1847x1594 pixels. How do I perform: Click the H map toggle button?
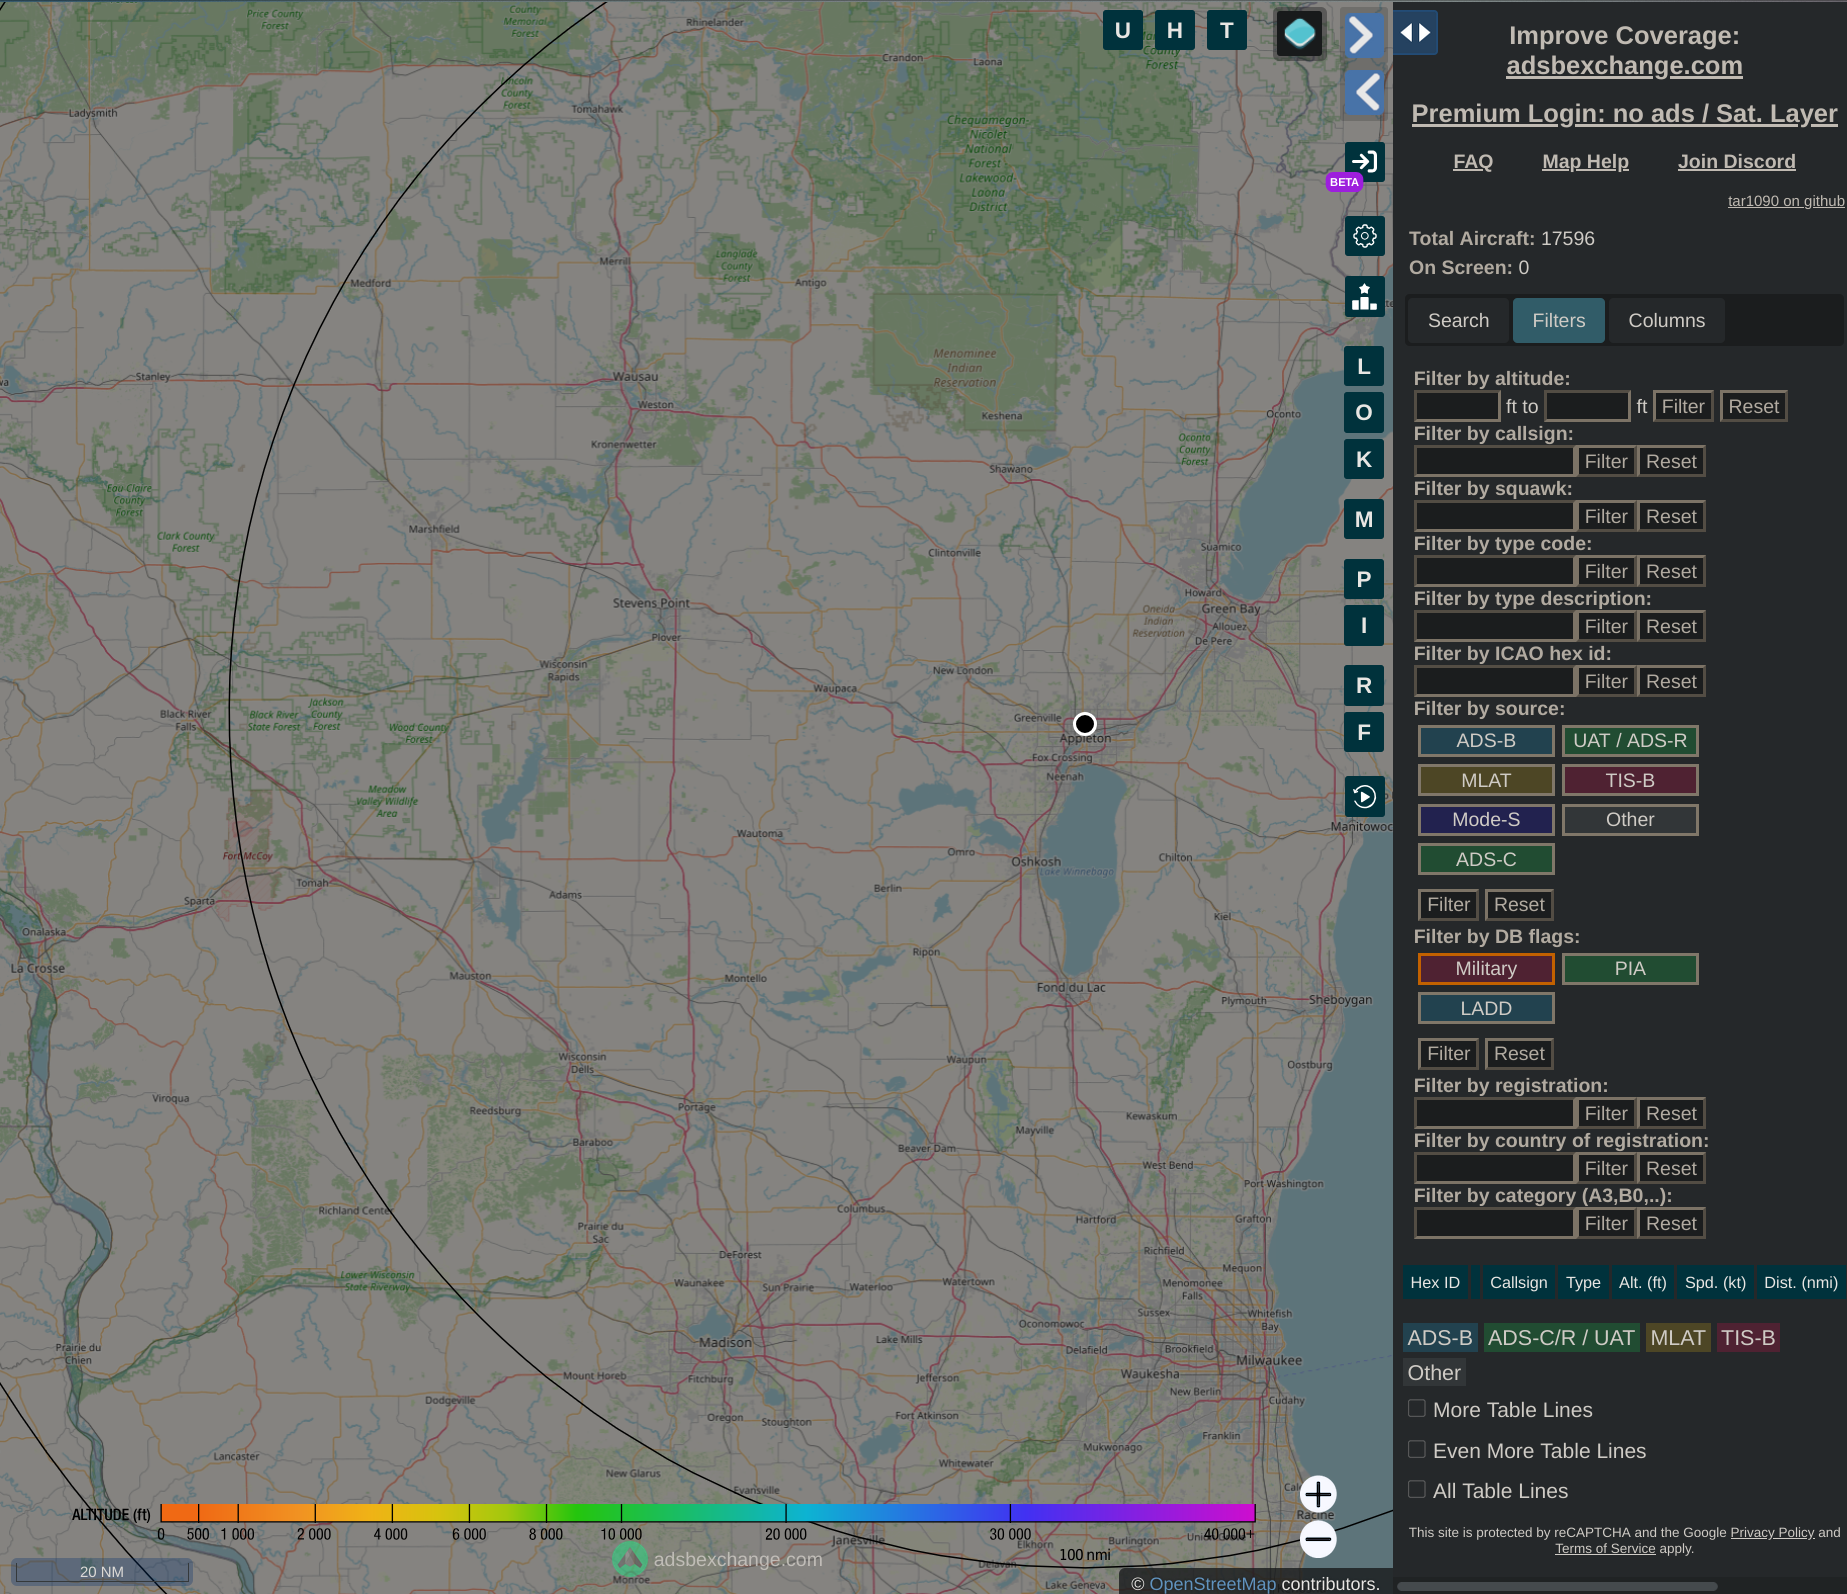1174,31
